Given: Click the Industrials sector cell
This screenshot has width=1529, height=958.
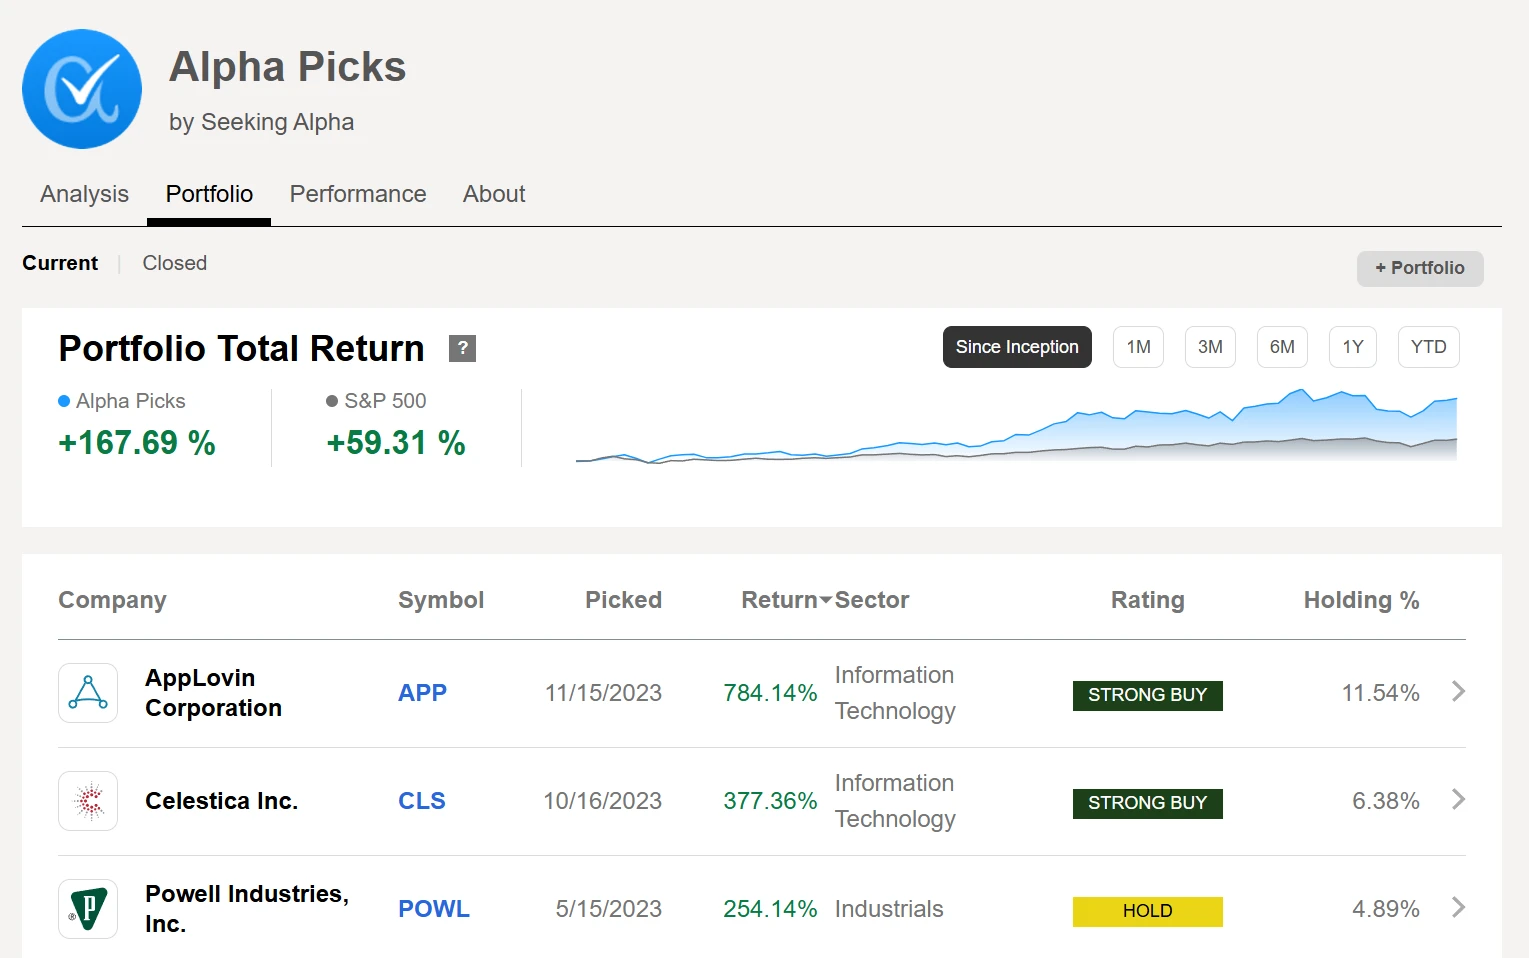Looking at the screenshot, I should 889,909.
